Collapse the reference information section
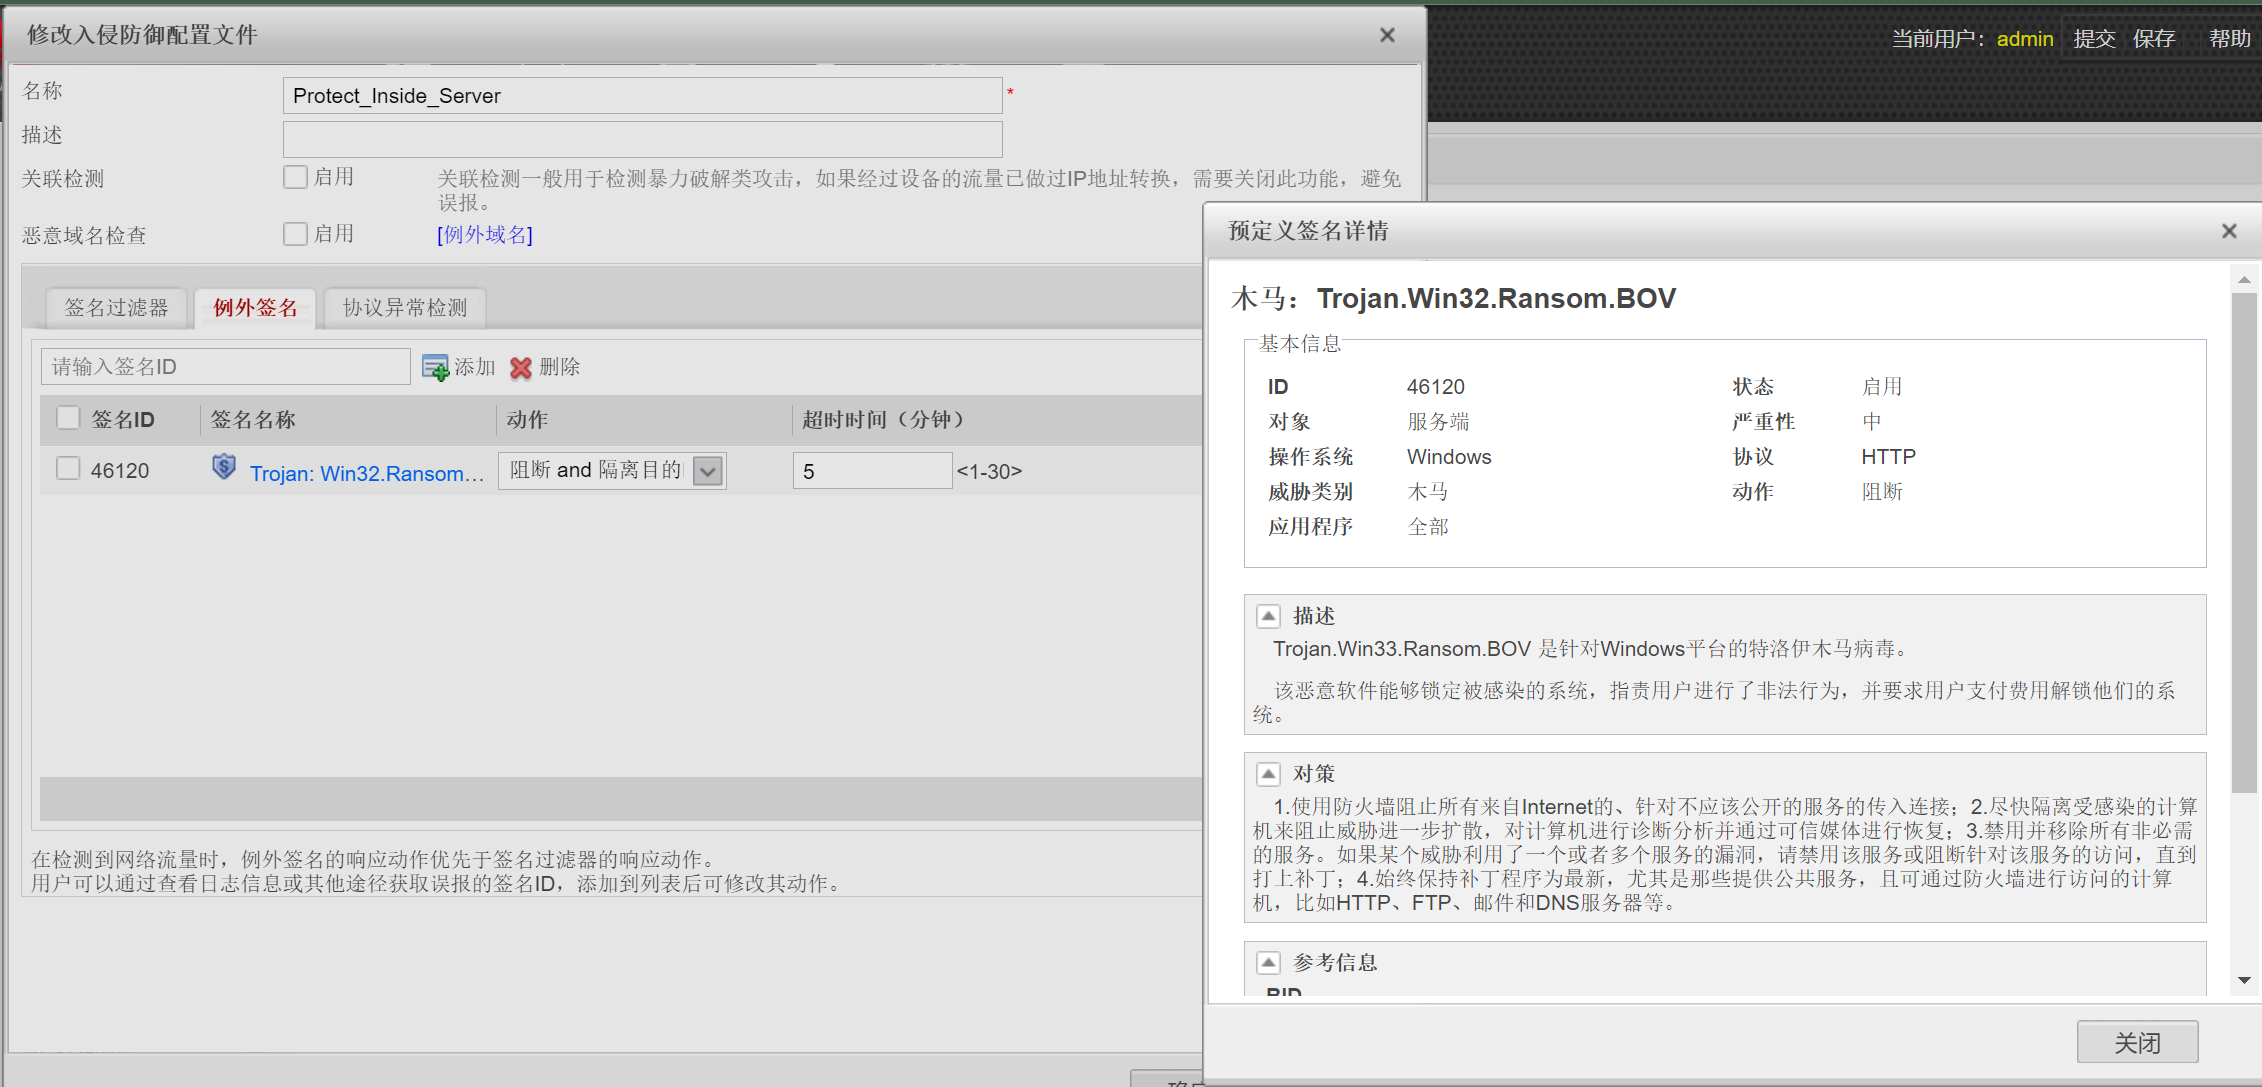2262x1087 pixels. pyautogui.click(x=1268, y=963)
